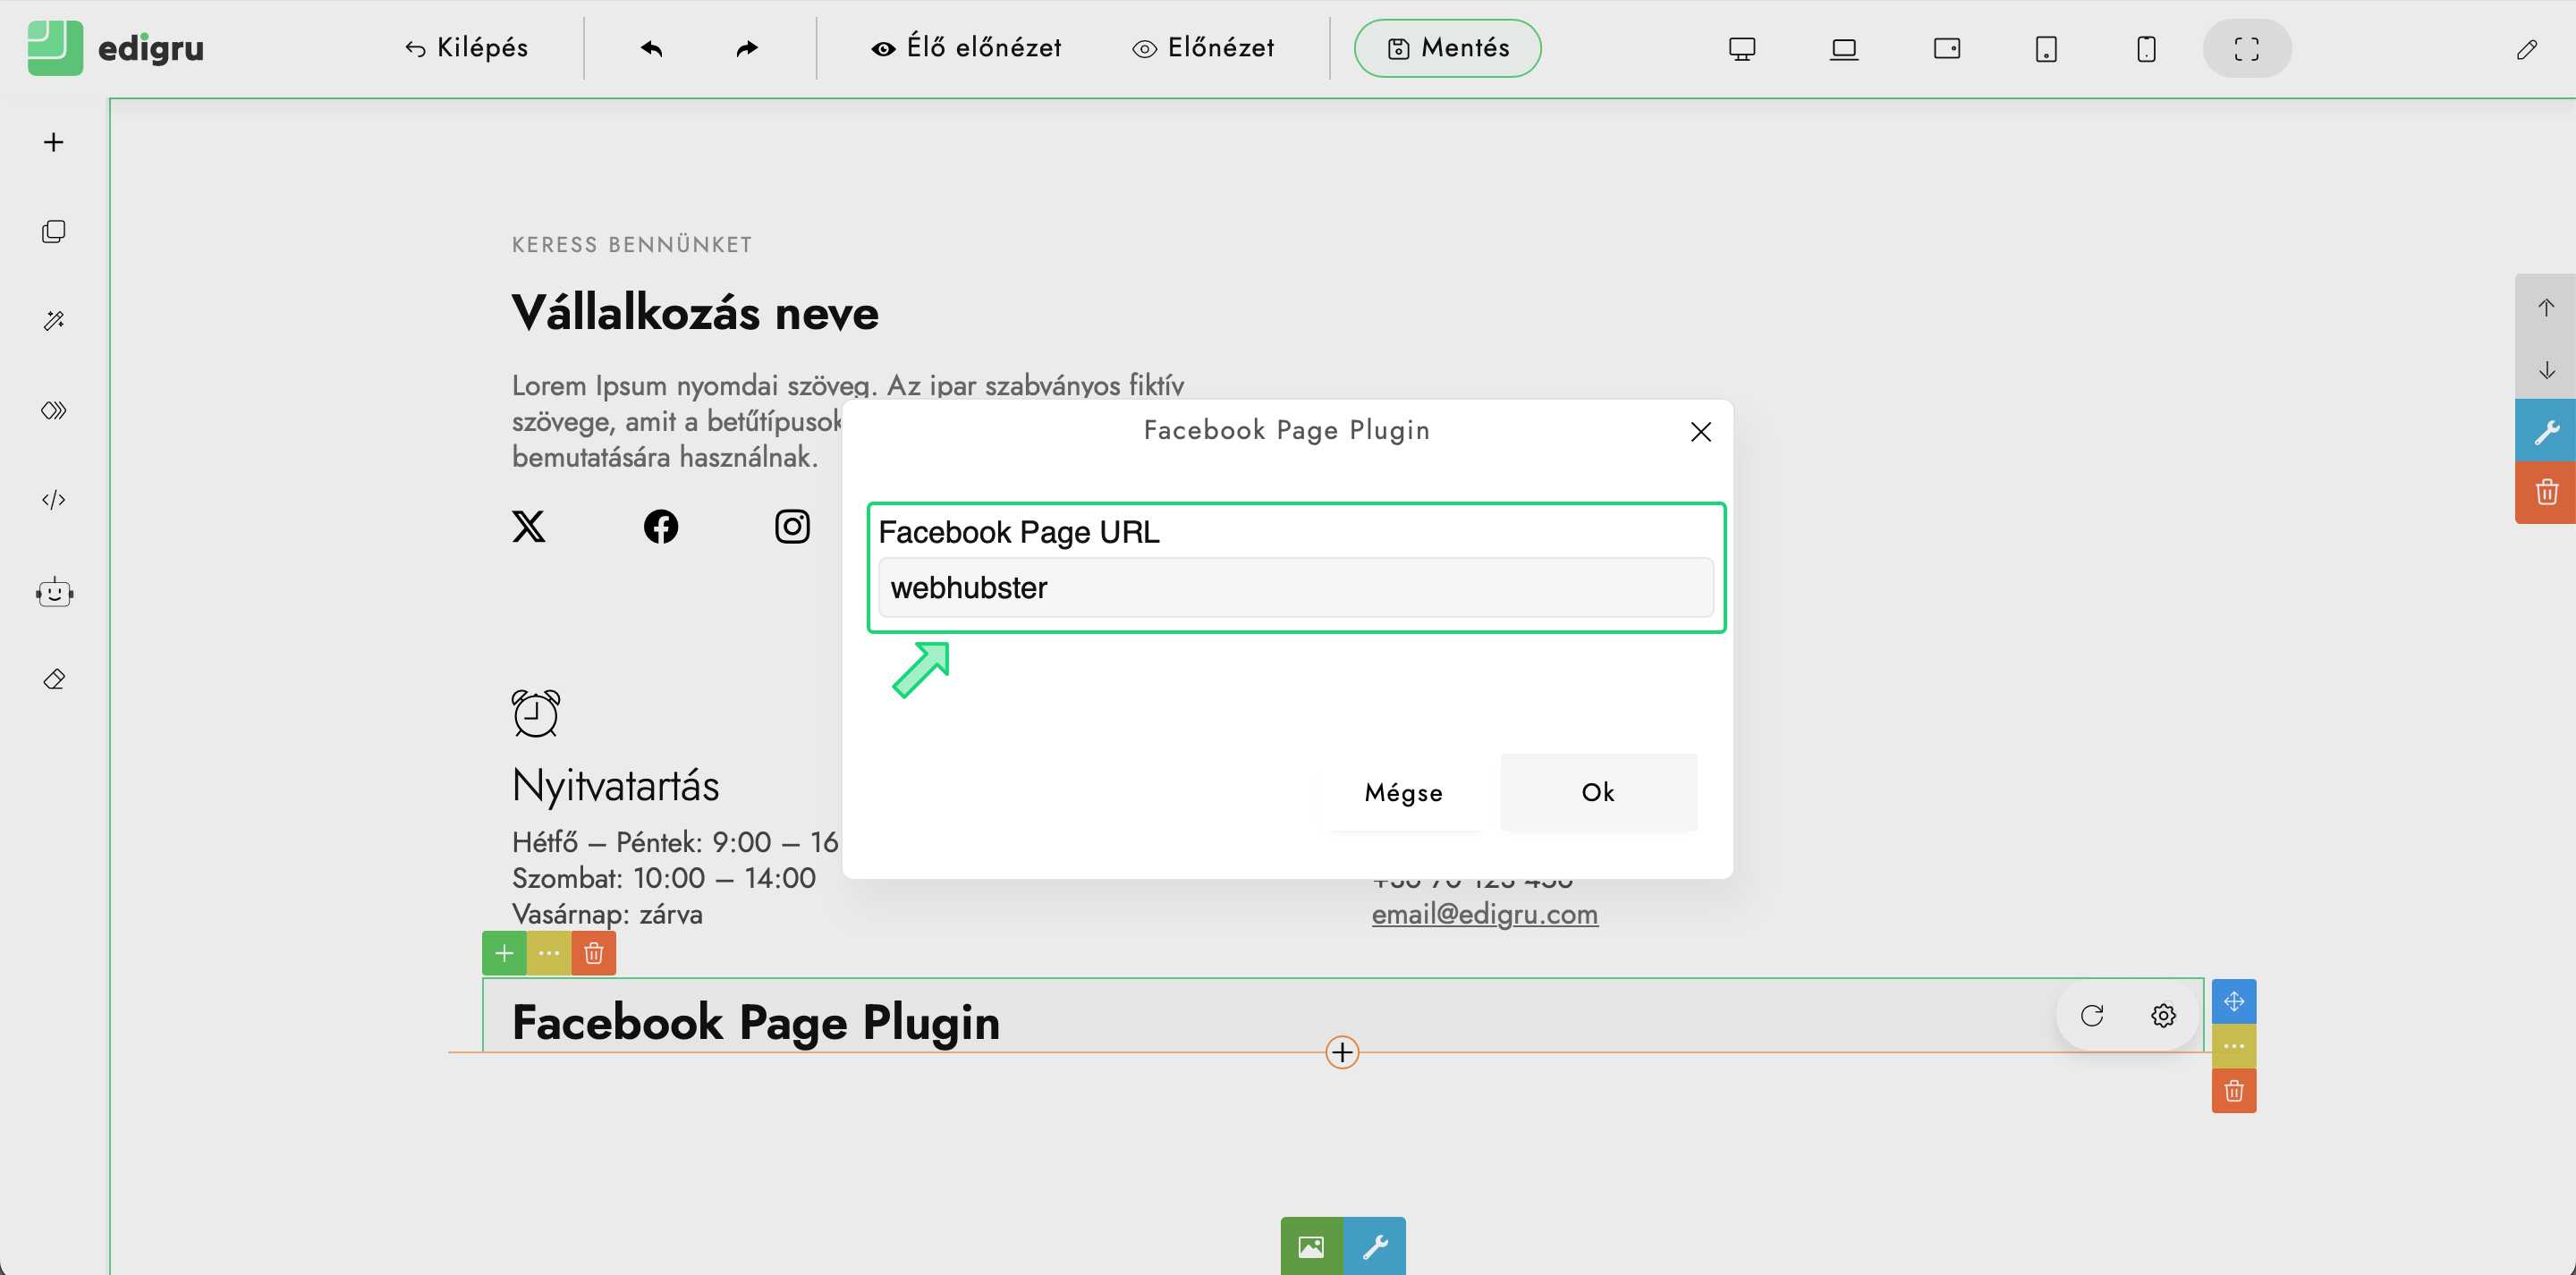Click the Facebook Page URL input field

1295,587
